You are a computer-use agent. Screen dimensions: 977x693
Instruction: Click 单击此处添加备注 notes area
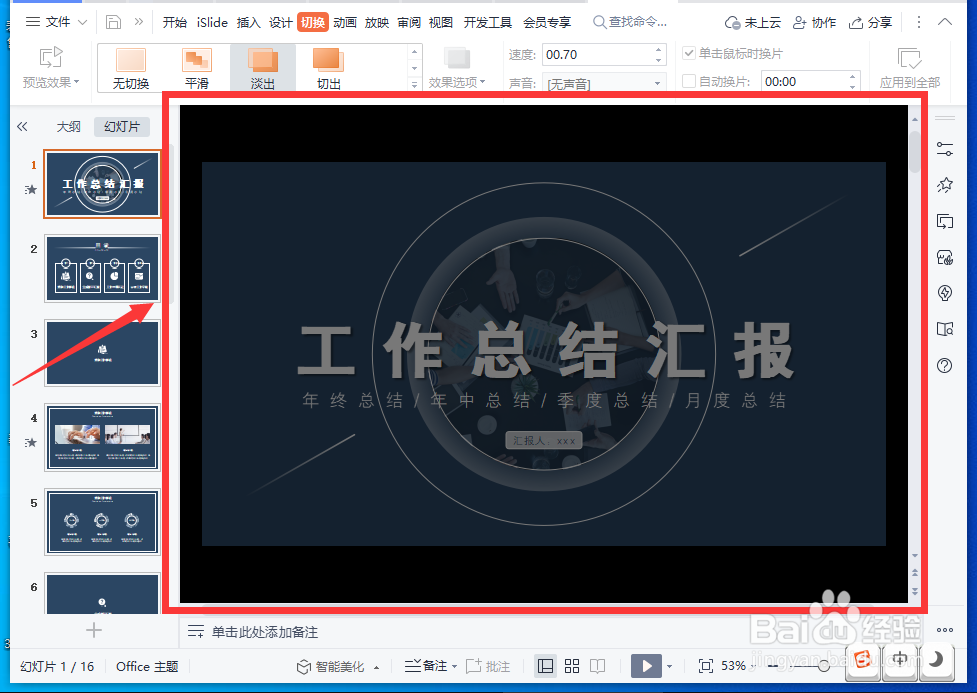(265, 632)
